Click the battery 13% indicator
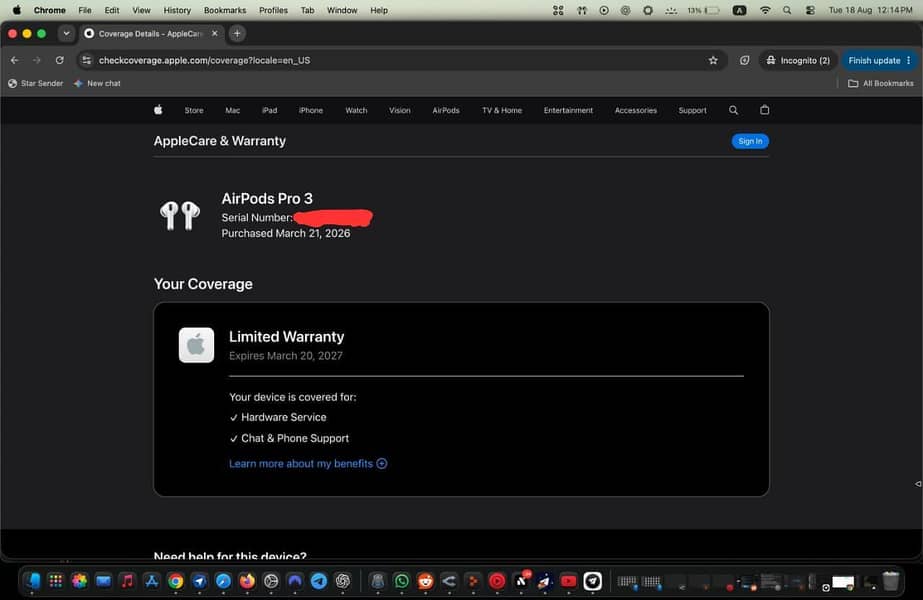This screenshot has width=923, height=600. pyautogui.click(x=703, y=10)
